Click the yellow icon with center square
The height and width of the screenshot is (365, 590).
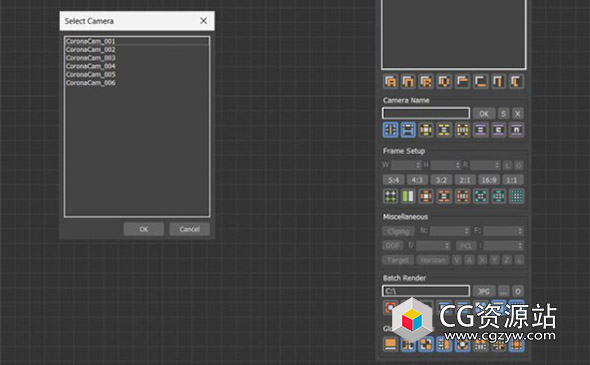click(x=426, y=130)
